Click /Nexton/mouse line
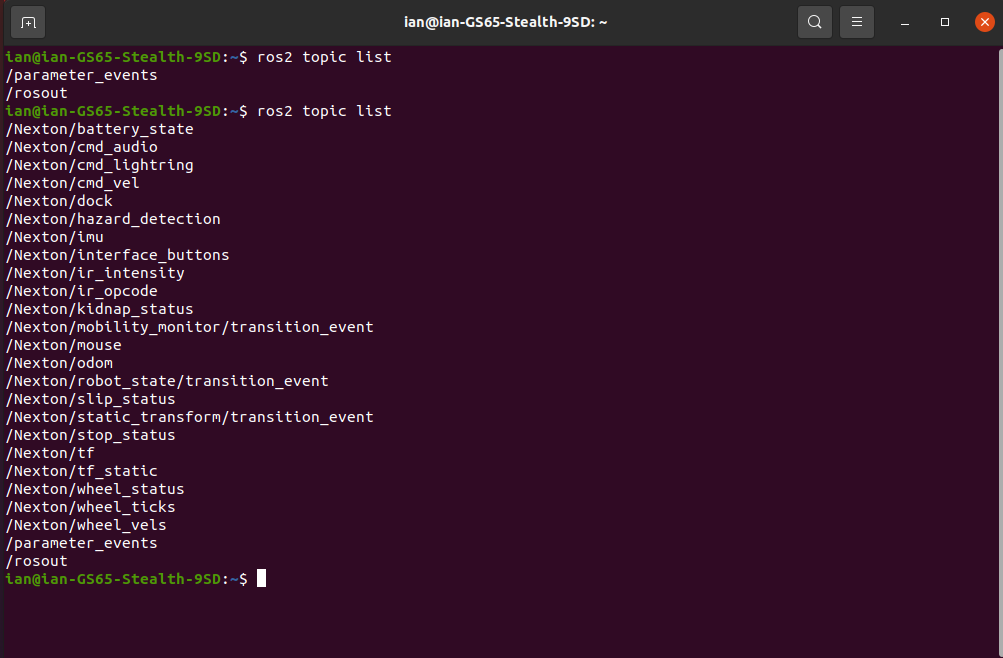Screen dimensions: 1003x658 (x=64, y=345)
